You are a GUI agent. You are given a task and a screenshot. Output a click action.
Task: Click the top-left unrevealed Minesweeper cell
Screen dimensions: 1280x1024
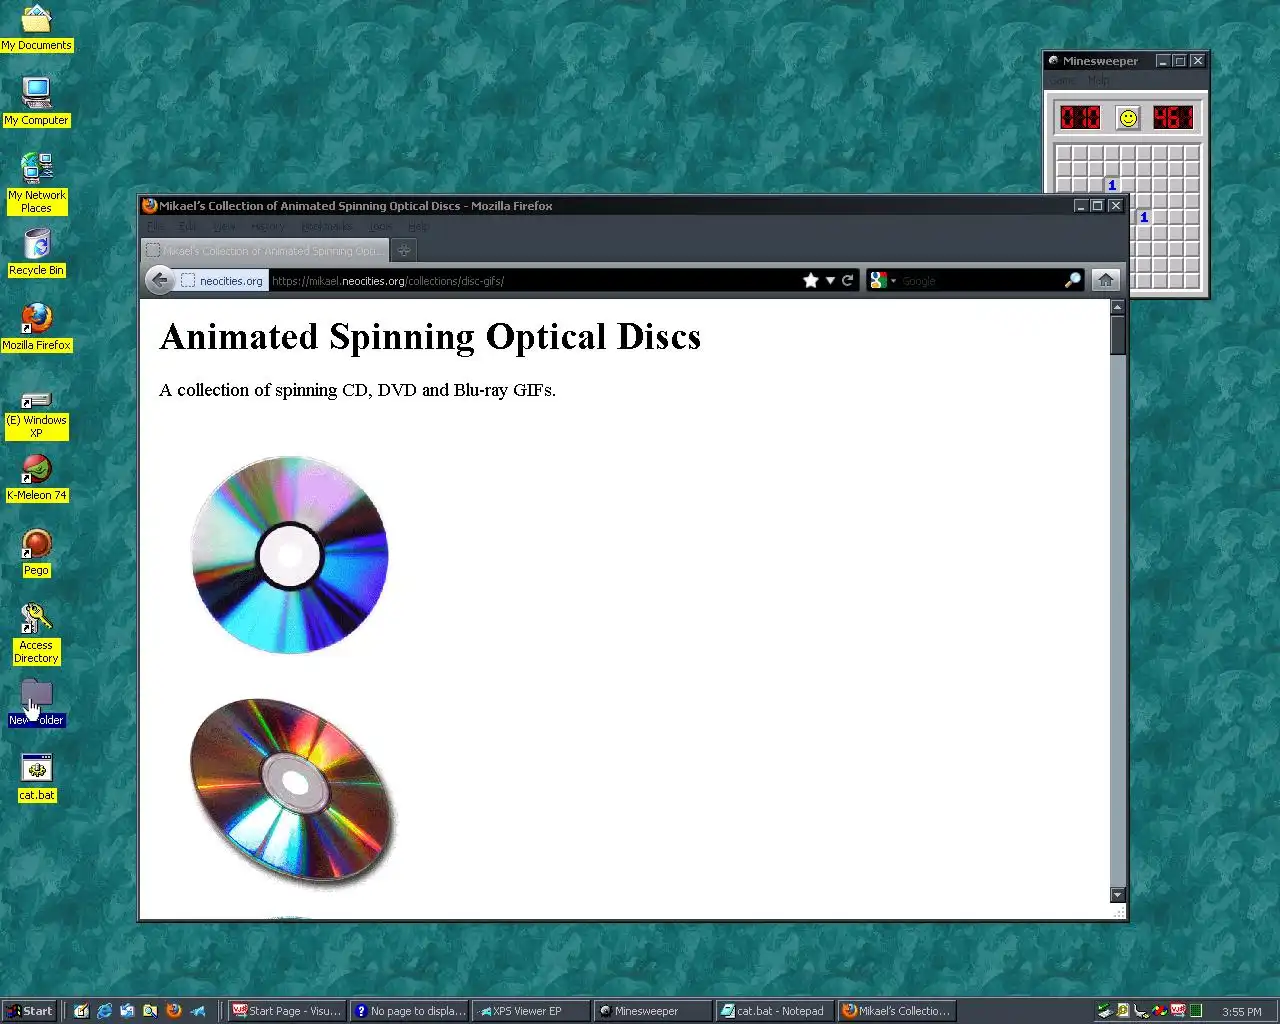tap(1064, 153)
